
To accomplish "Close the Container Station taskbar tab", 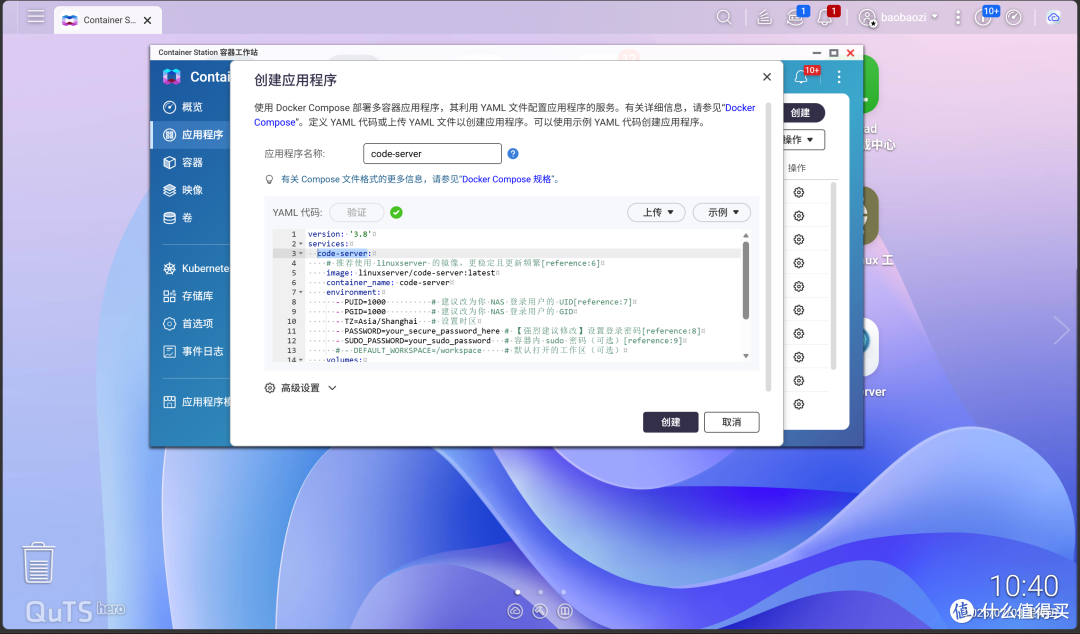I will [x=147, y=21].
